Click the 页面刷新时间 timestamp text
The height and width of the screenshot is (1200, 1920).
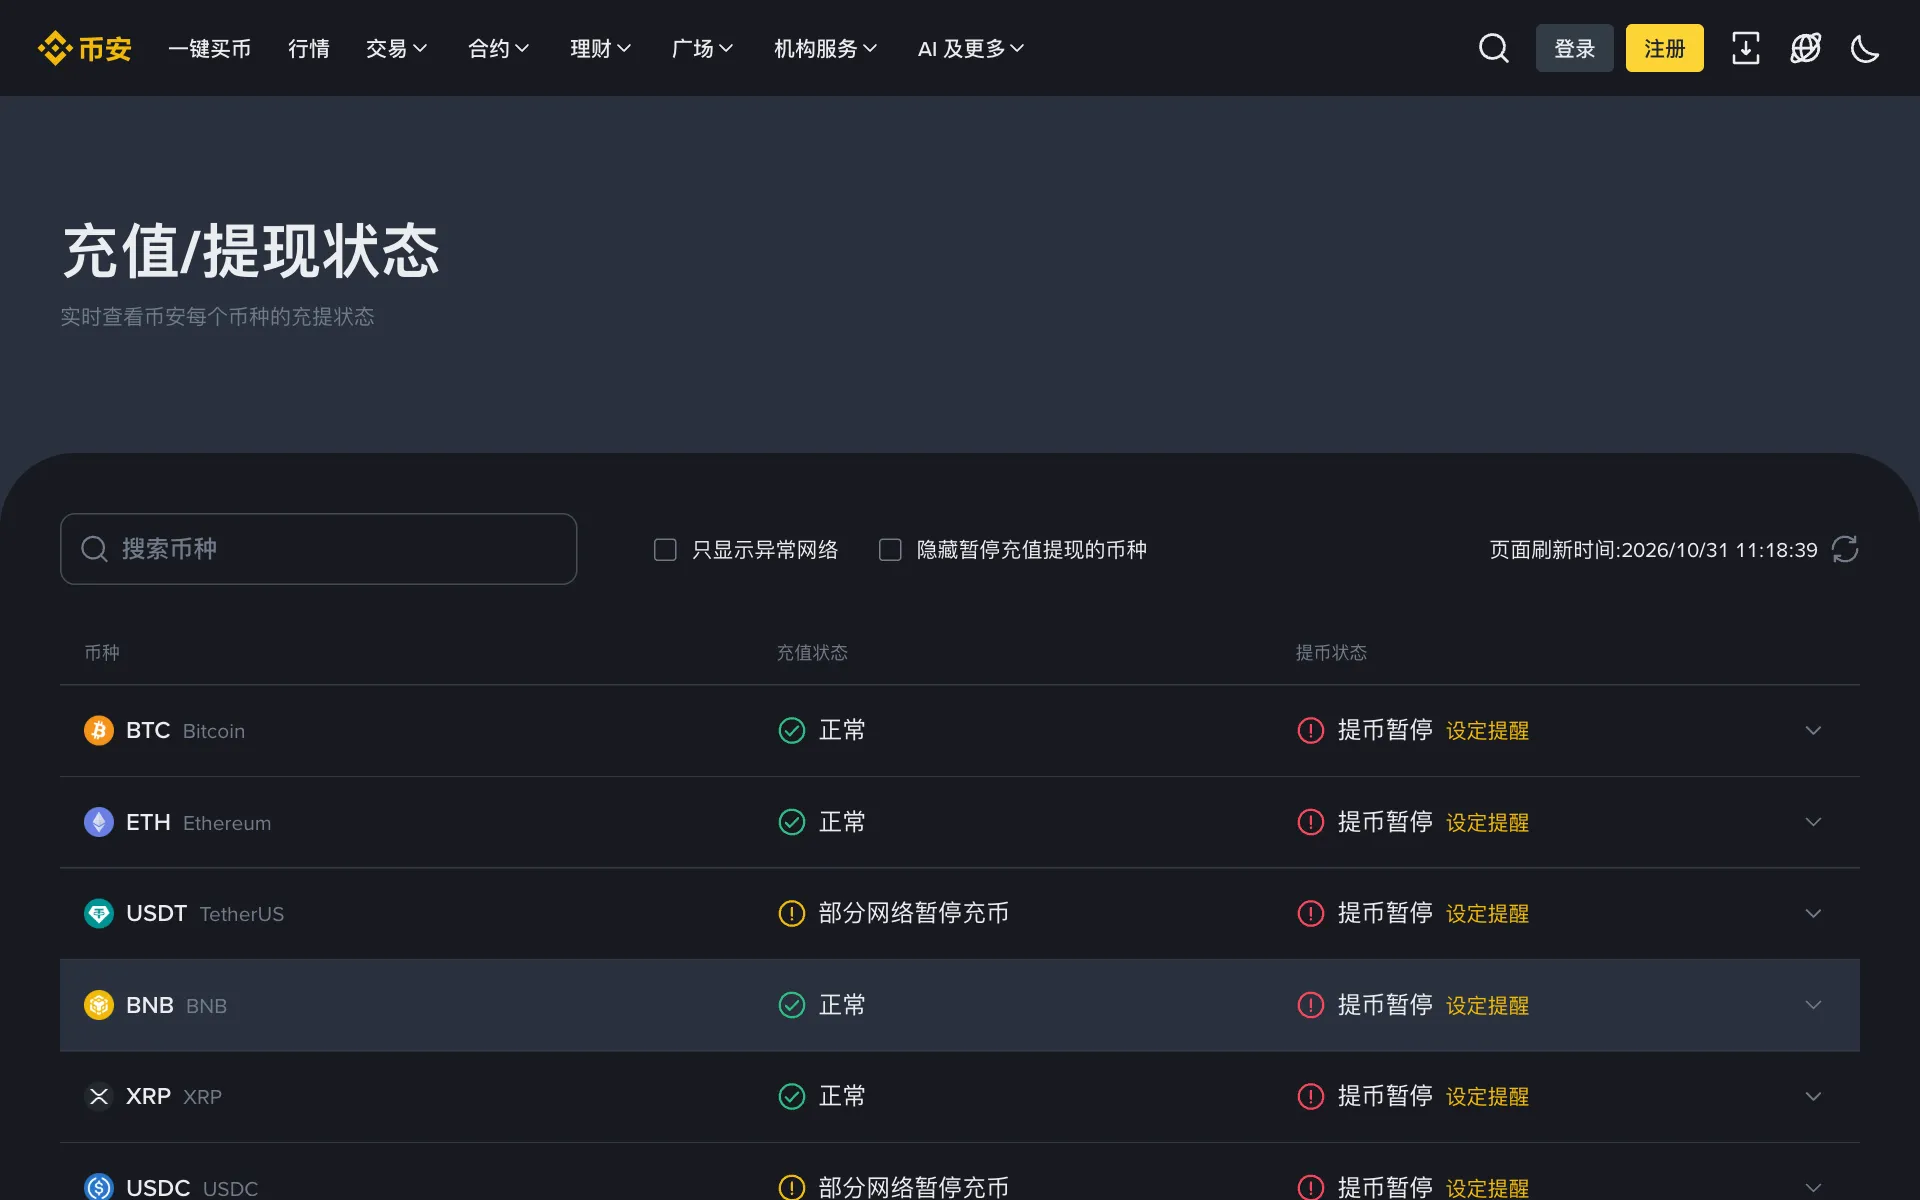1653,550
